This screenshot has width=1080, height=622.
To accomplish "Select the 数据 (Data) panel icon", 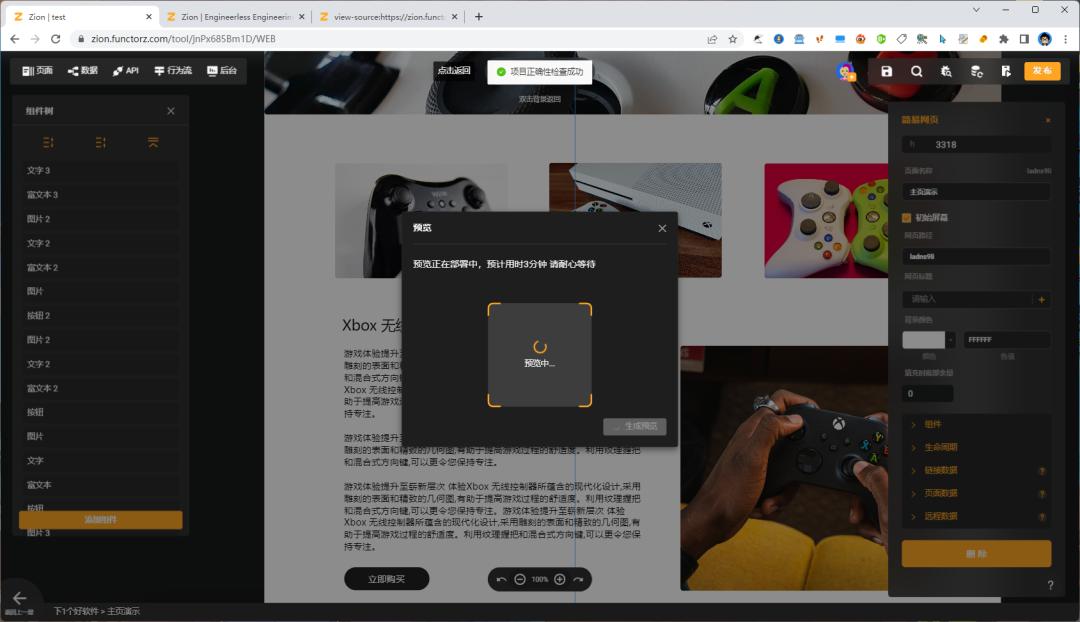I will (x=83, y=71).
